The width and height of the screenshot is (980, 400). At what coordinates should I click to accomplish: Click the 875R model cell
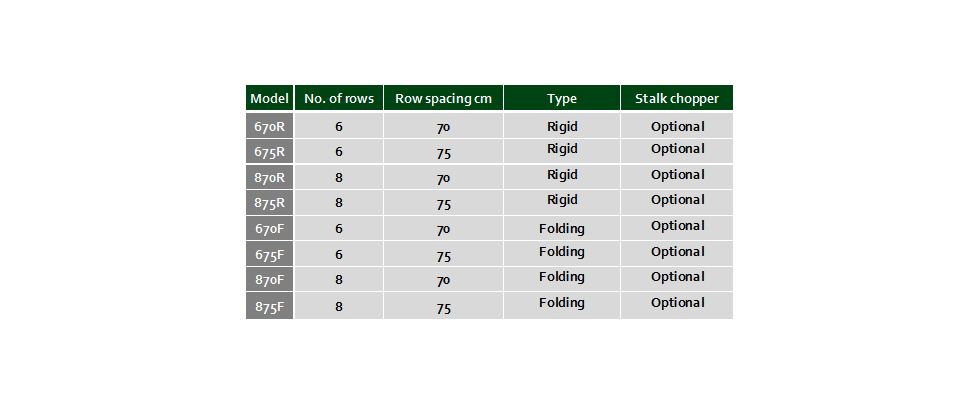(269, 202)
